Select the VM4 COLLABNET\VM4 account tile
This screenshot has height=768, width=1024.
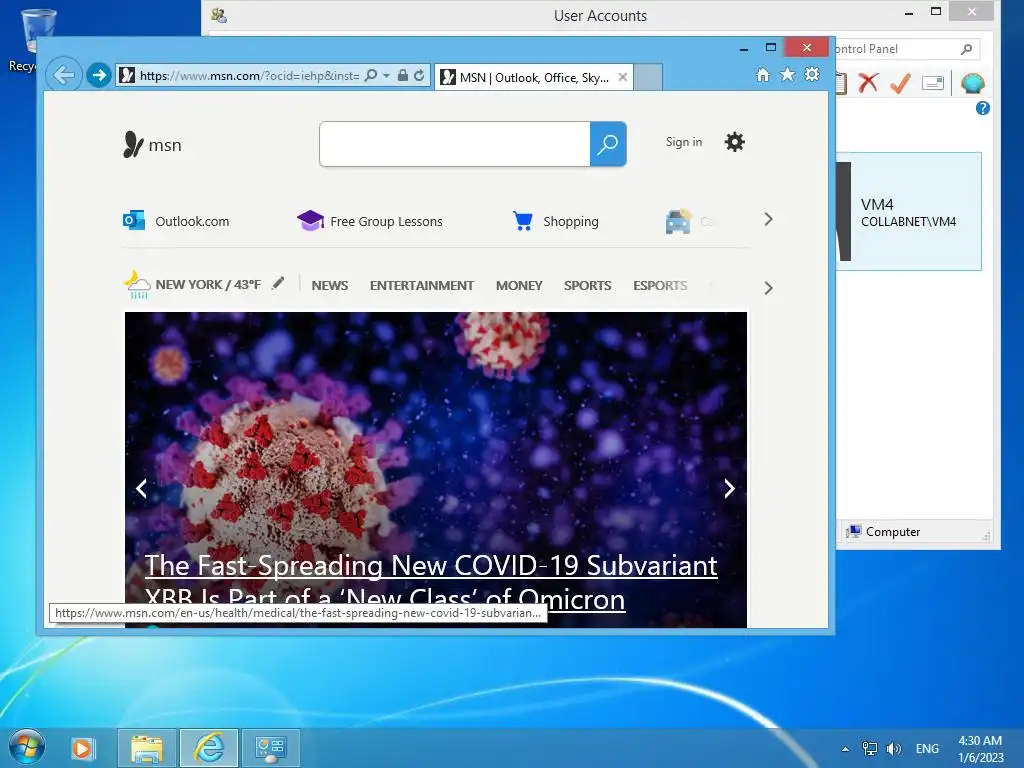(908, 212)
